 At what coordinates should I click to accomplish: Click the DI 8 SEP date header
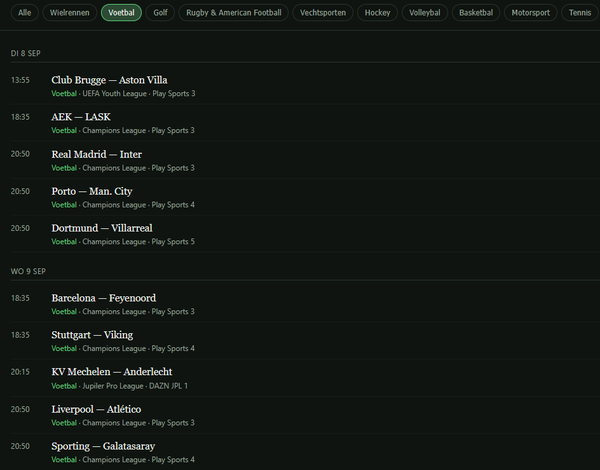[x=25, y=53]
